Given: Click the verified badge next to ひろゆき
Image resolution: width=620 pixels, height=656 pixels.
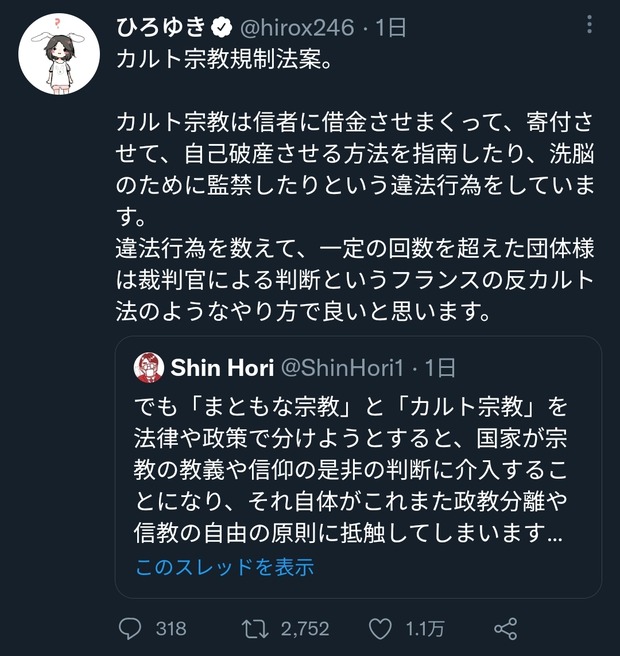Looking at the screenshot, I should pyautogui.click(x=222, y=28).
